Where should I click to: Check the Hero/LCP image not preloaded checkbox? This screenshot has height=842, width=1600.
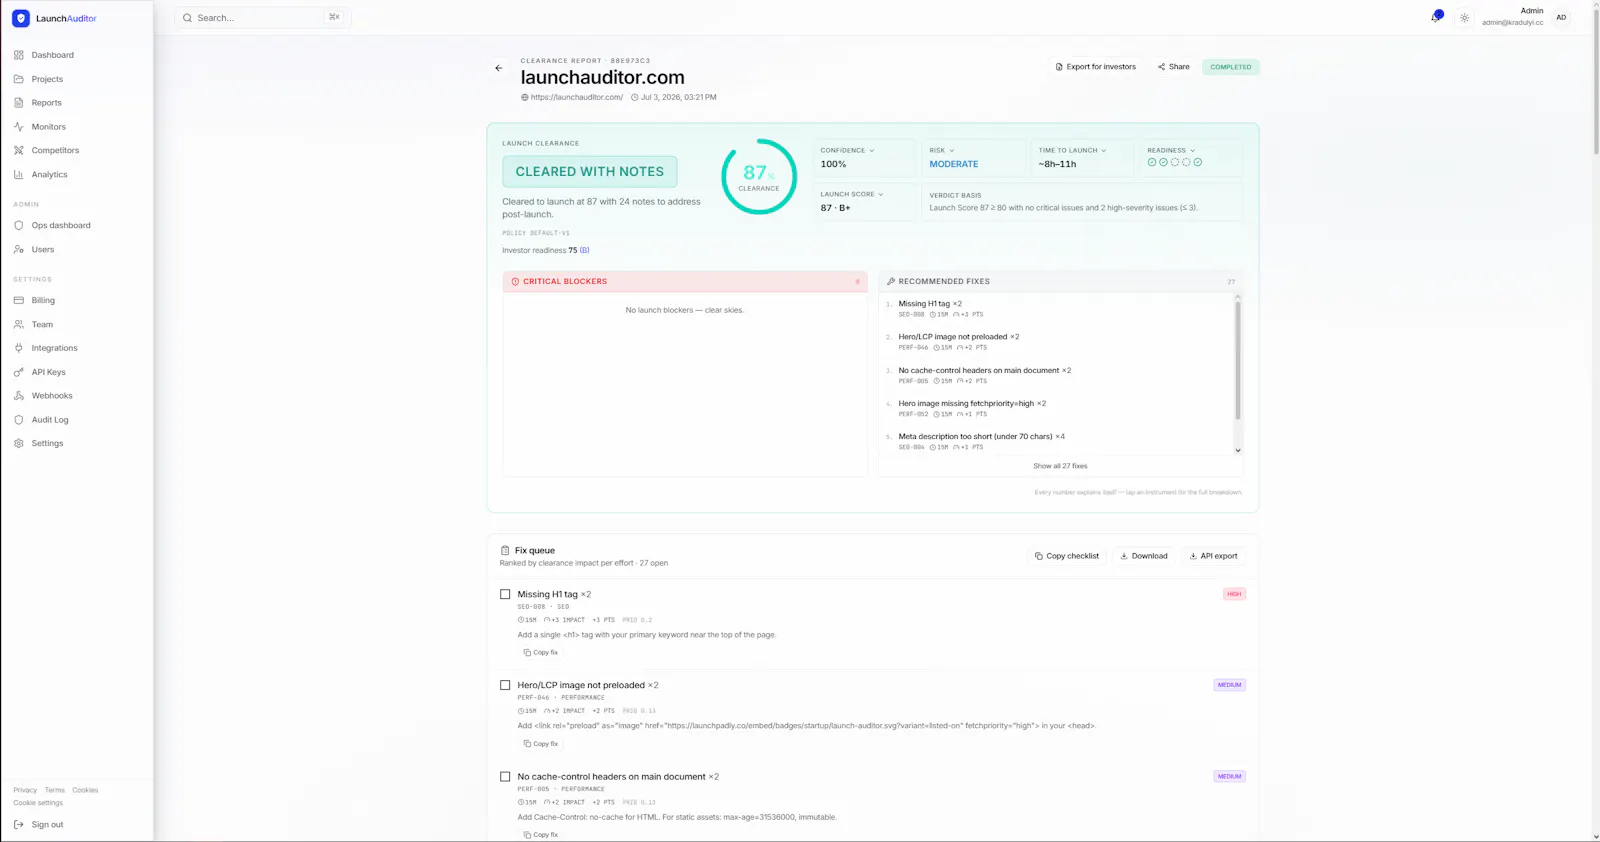[x=505, y=685]
